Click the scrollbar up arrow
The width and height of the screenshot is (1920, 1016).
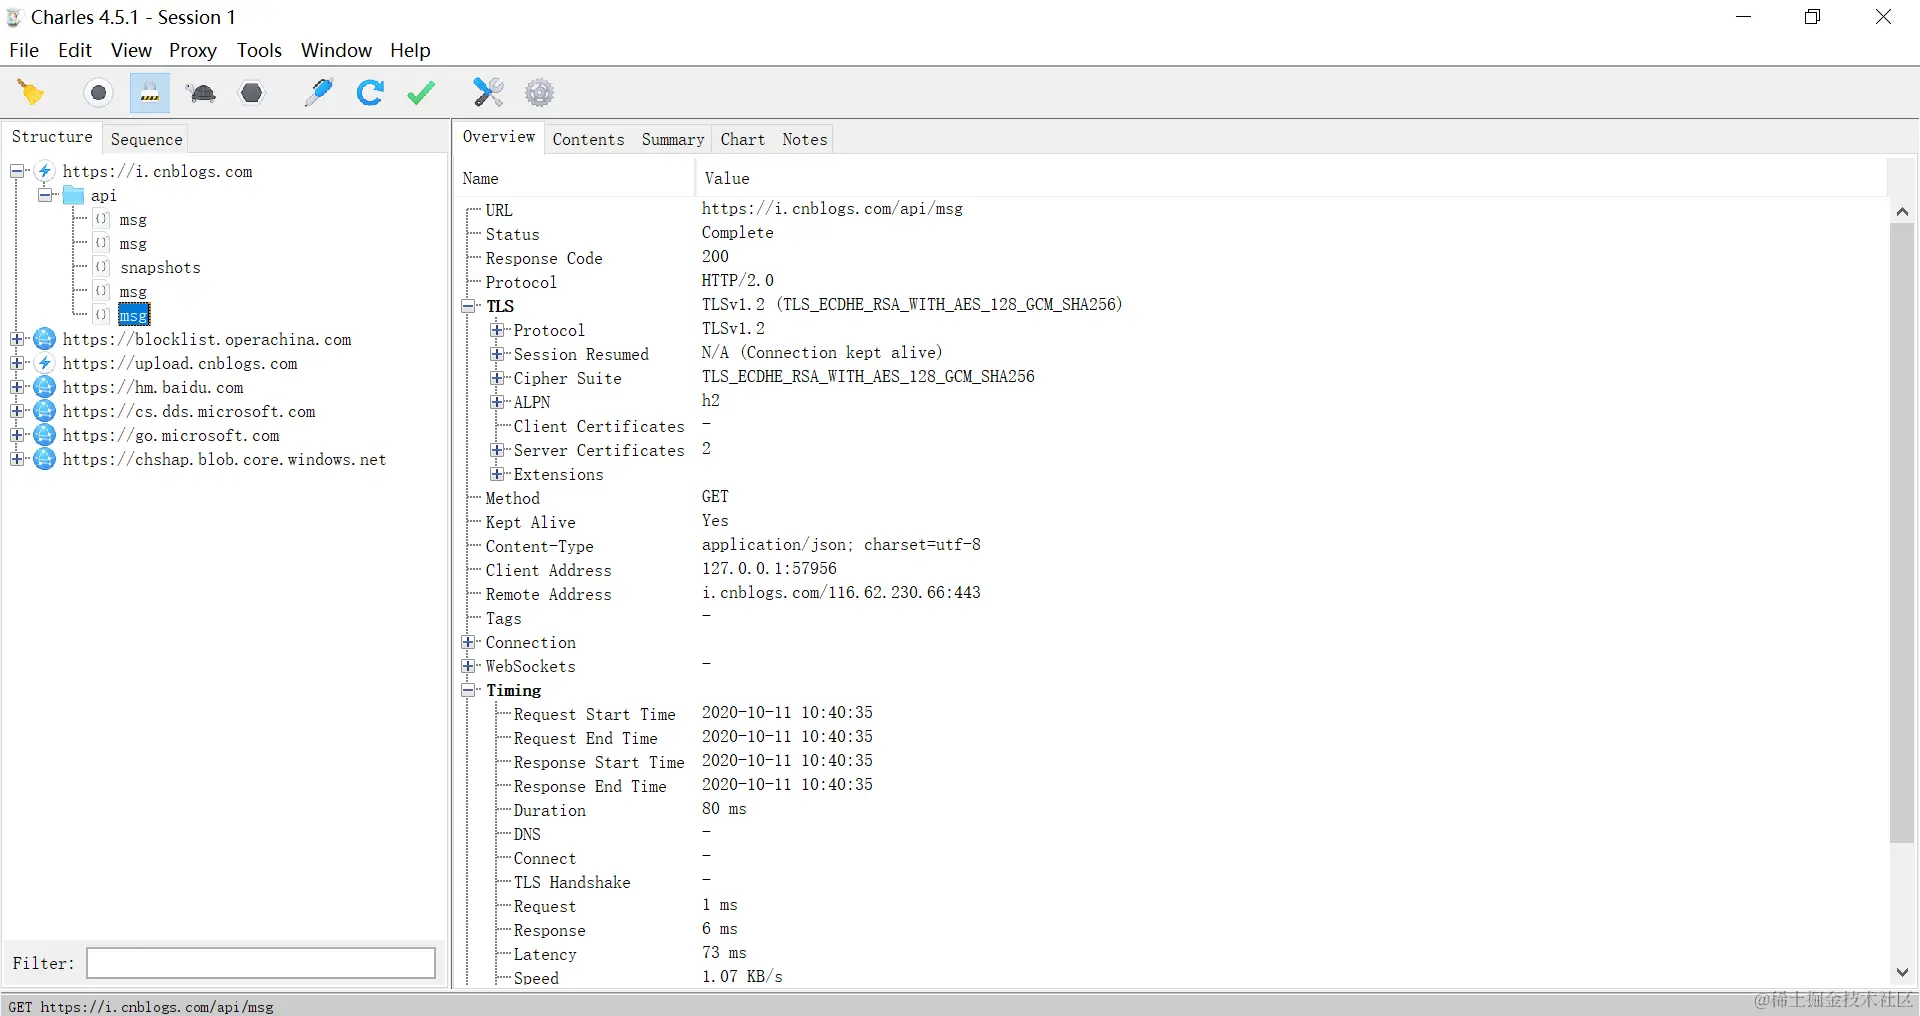(1901, 211)
